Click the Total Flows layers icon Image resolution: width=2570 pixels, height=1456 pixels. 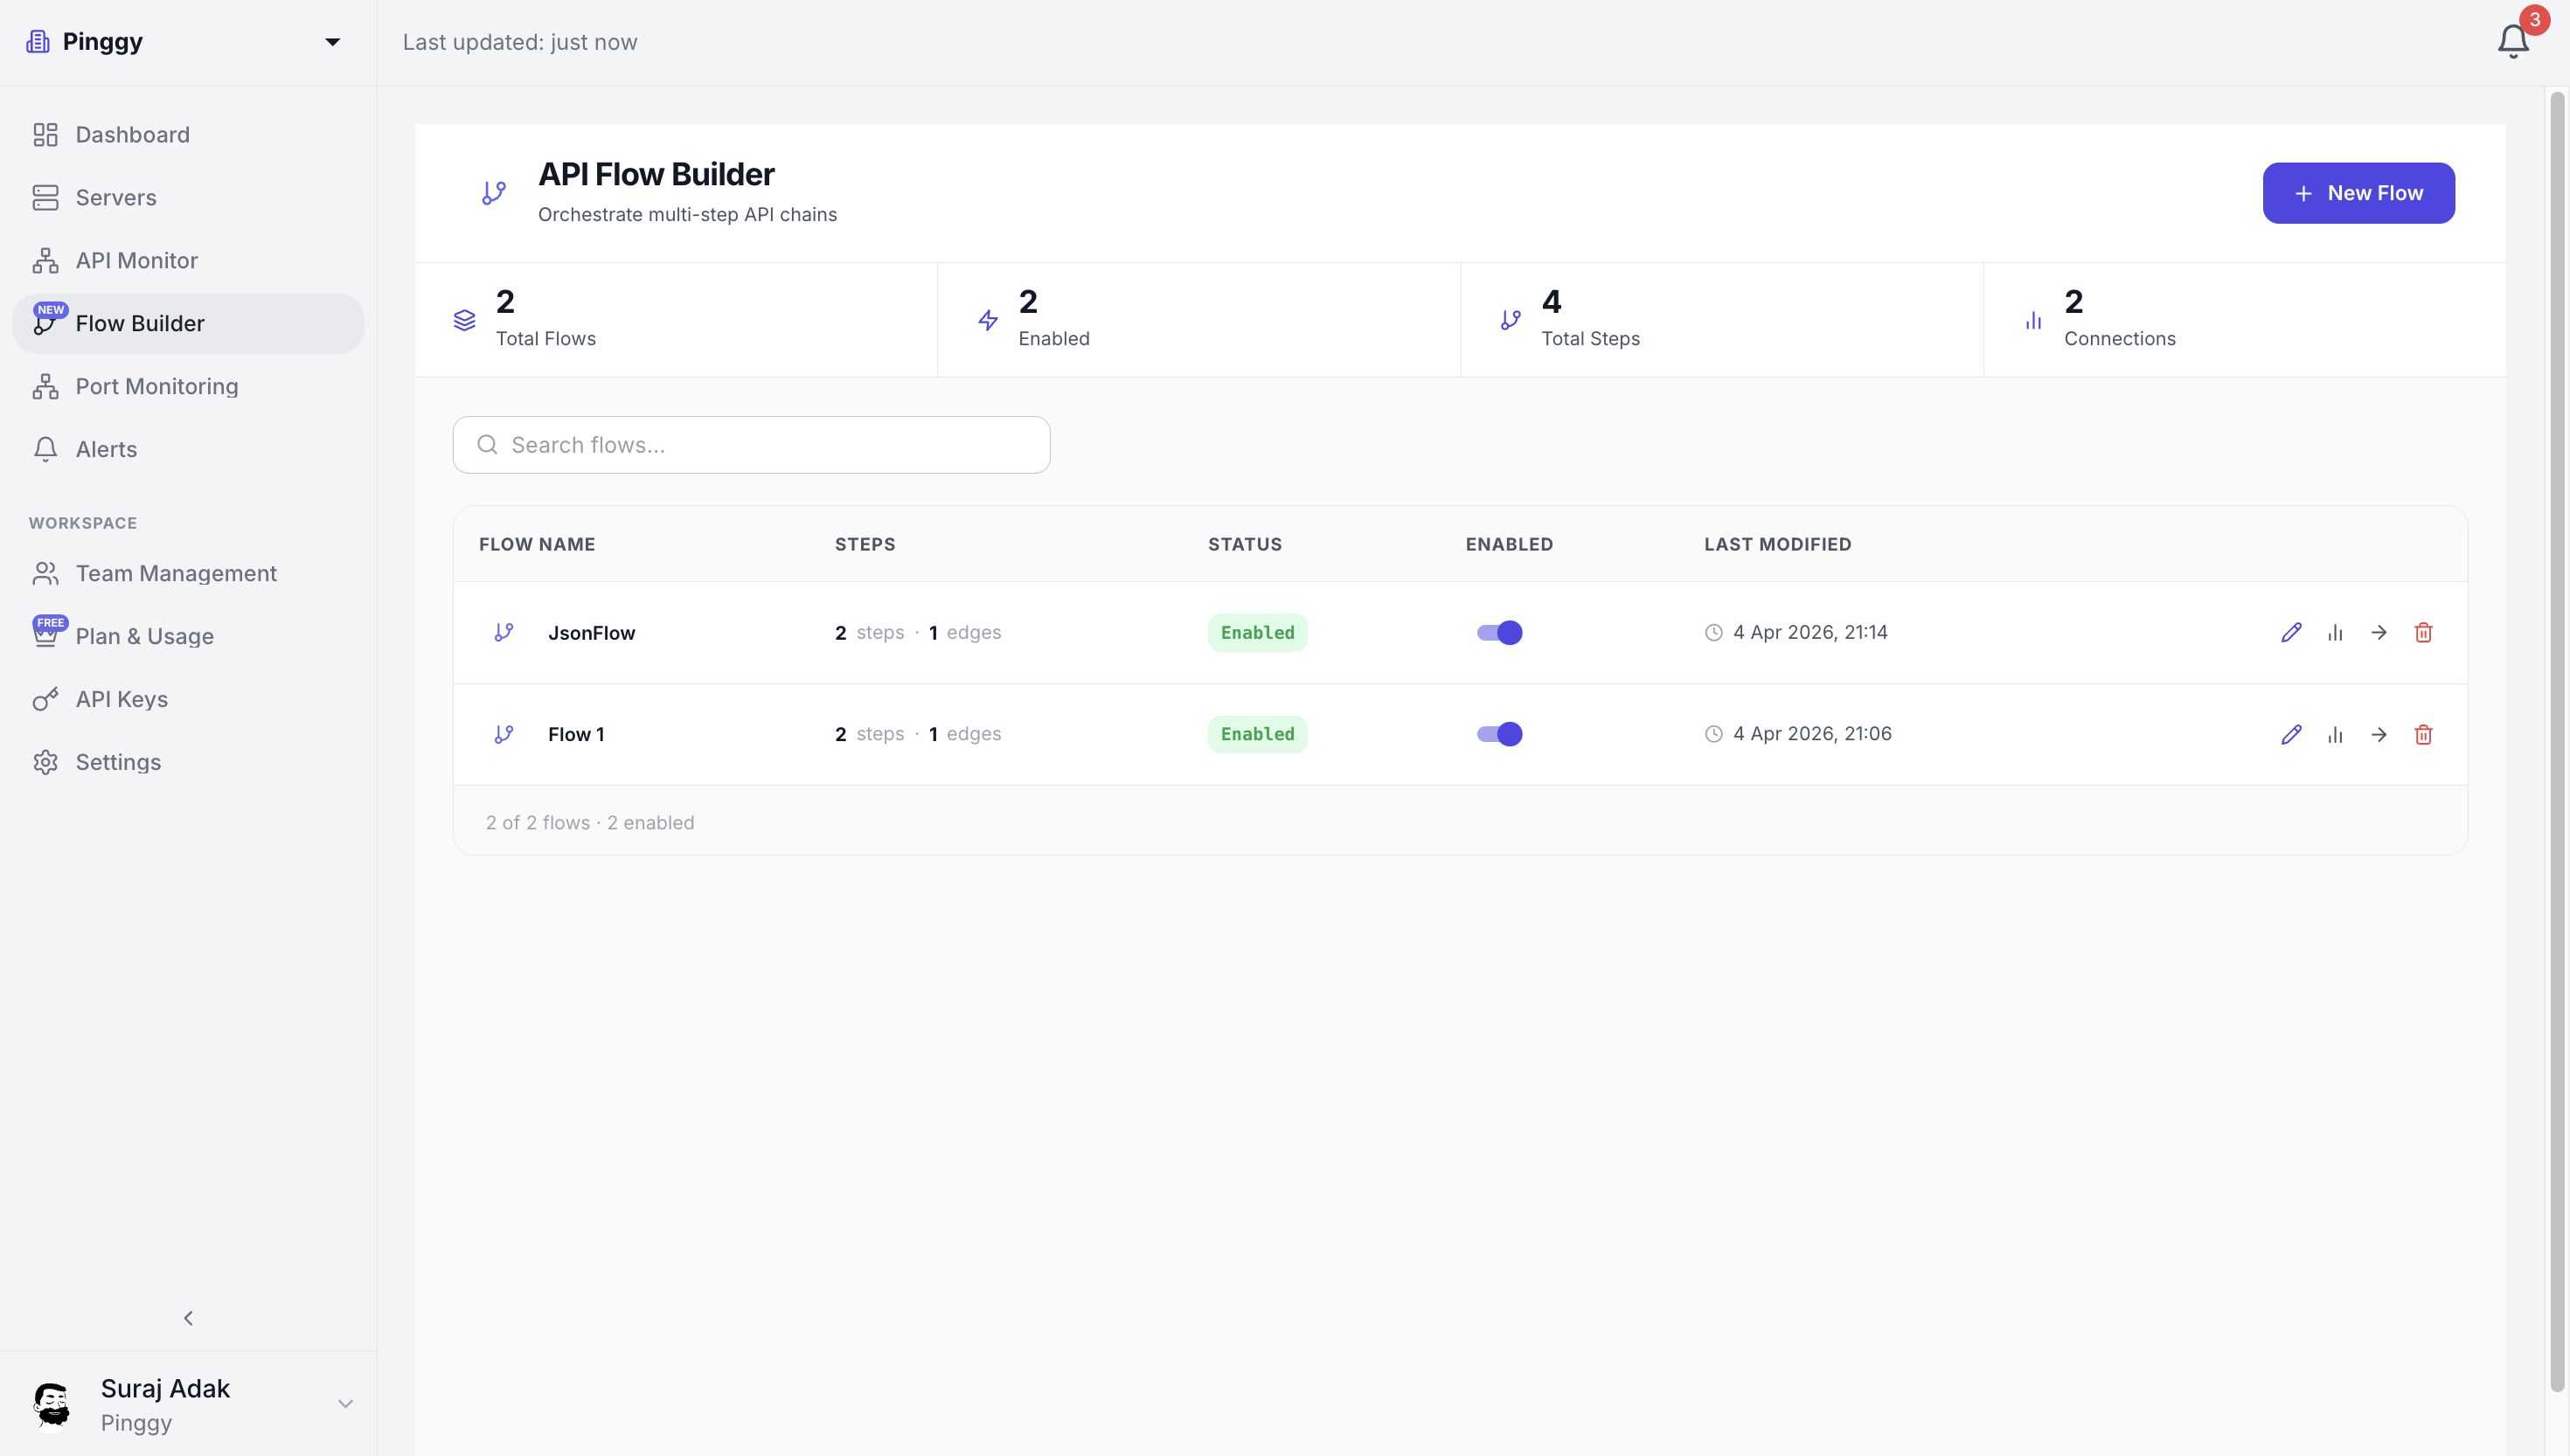coord(464,320)
